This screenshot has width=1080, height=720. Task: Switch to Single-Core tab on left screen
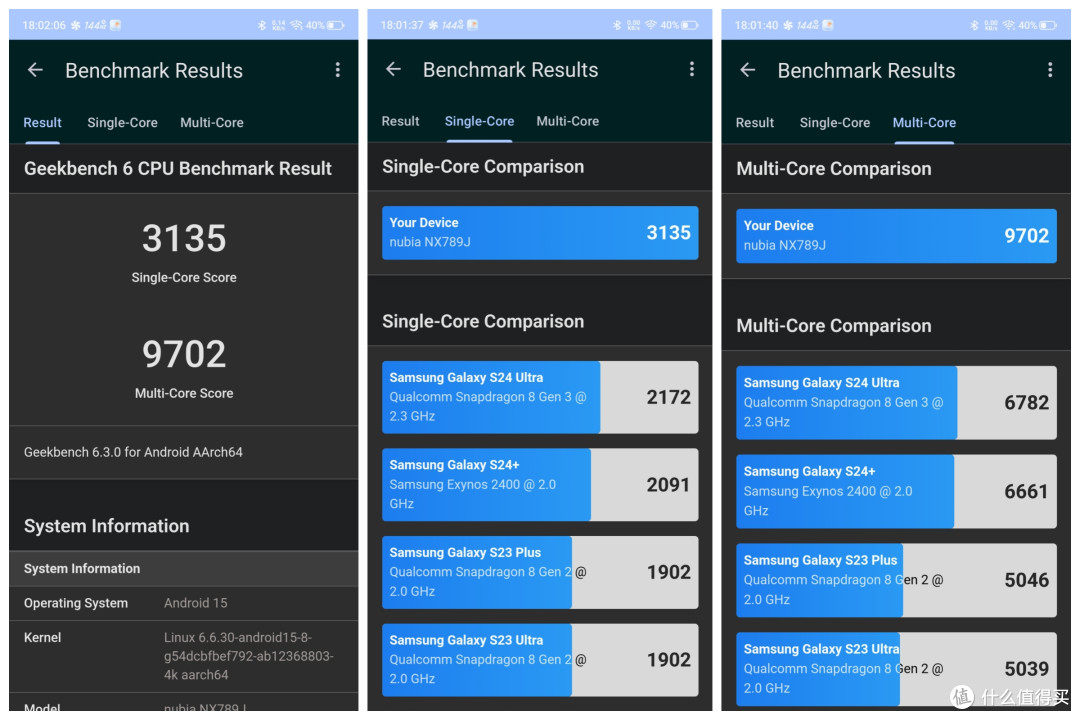[x=123, y=123]
